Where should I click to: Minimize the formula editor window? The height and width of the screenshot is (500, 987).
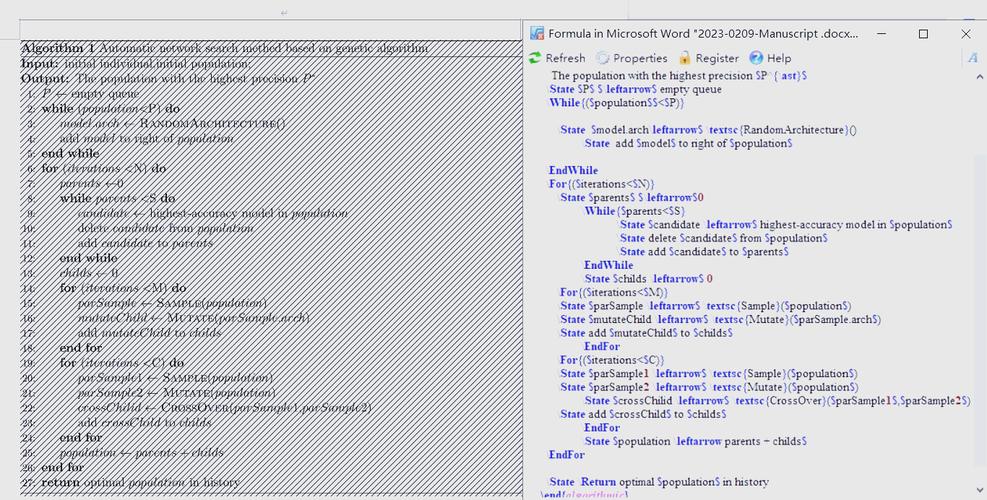(x=881, y=33)
